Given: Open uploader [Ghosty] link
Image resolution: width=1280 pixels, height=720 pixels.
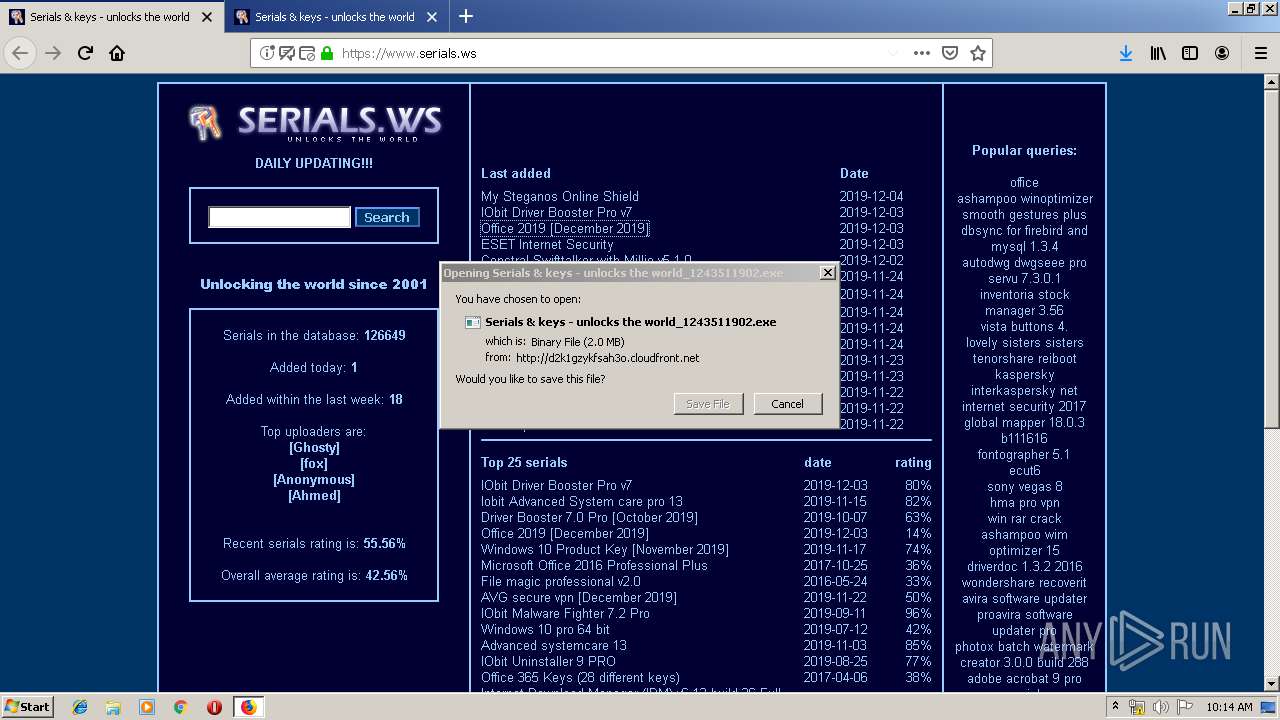Looking at the screenshot, I should (x=314, y=447).
